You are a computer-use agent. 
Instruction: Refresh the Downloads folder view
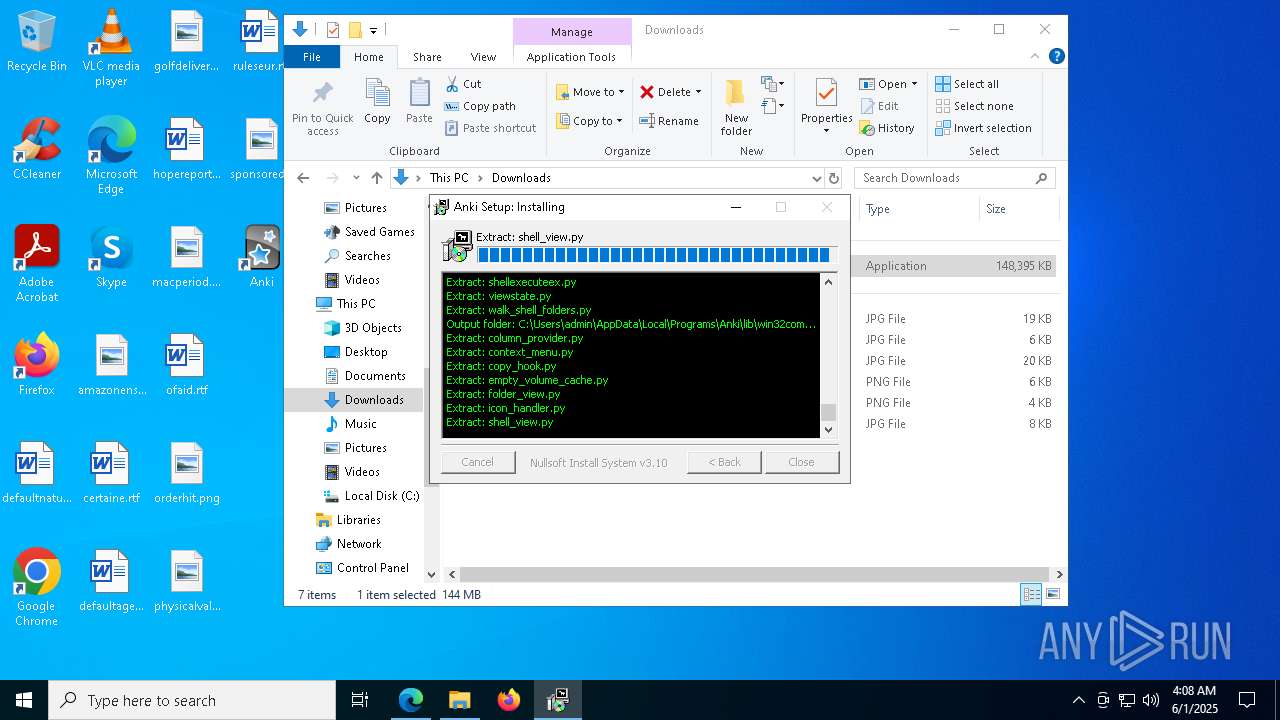834,178
